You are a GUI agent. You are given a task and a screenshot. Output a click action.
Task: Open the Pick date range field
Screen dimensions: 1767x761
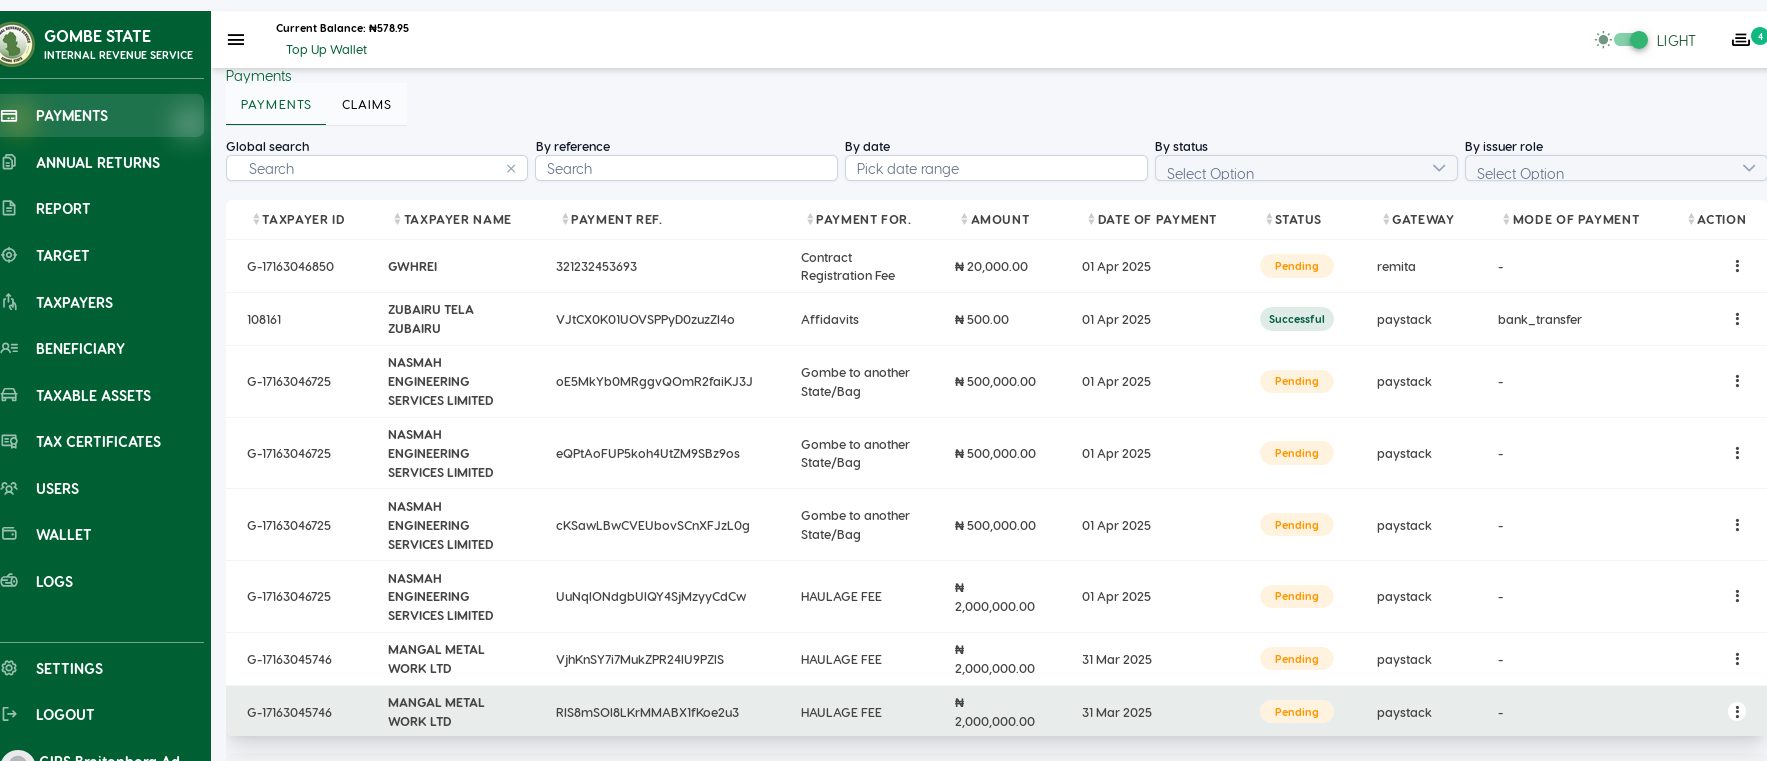pyautogui.click(x=996, y=169)
